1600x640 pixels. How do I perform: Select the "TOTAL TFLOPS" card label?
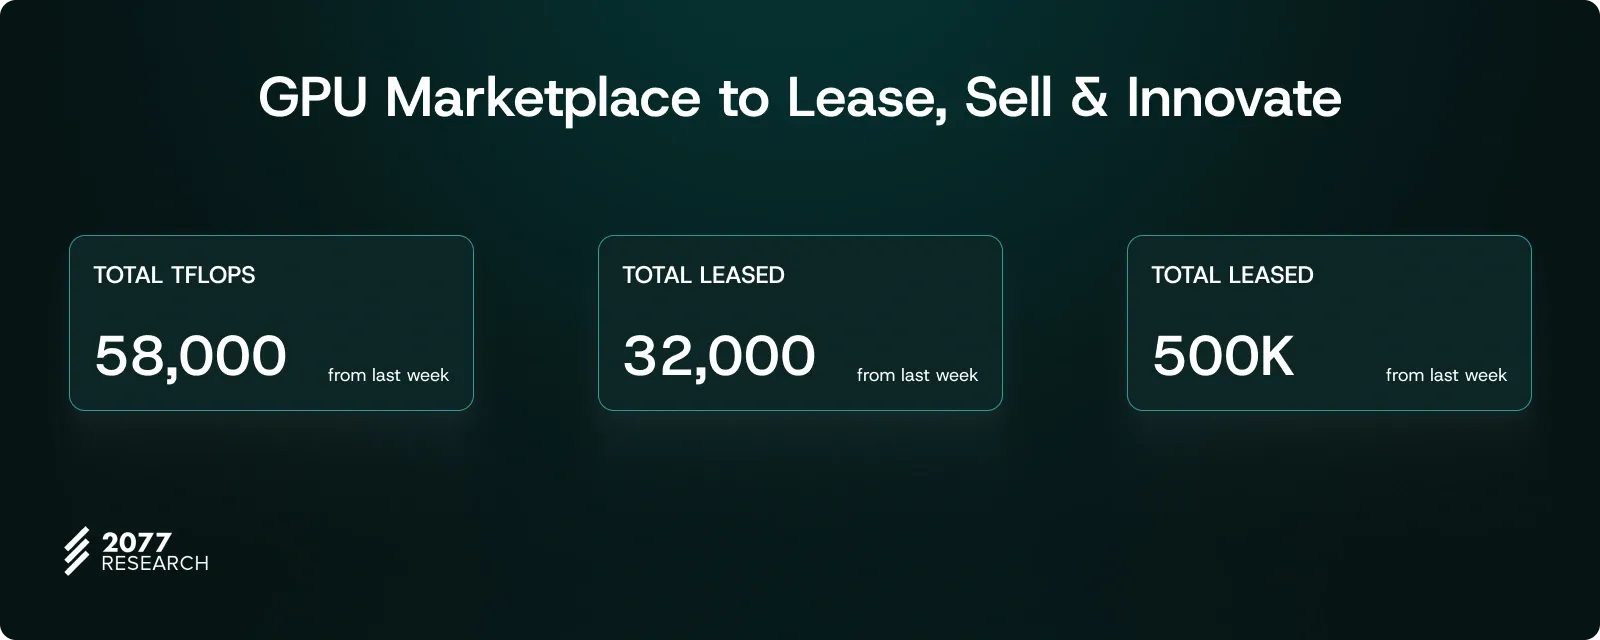[174, 275]
